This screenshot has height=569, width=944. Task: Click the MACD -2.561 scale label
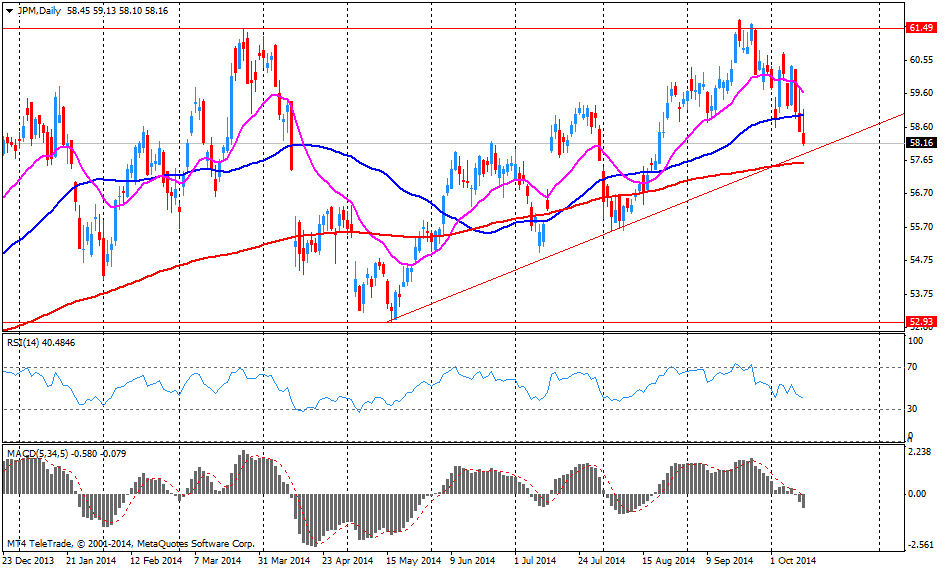918,545
